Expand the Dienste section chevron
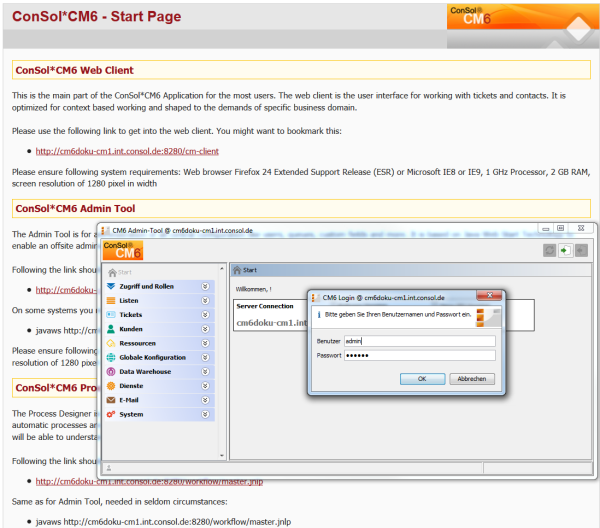600x528 pixels. pyautogui.click(x=205, y=386)
